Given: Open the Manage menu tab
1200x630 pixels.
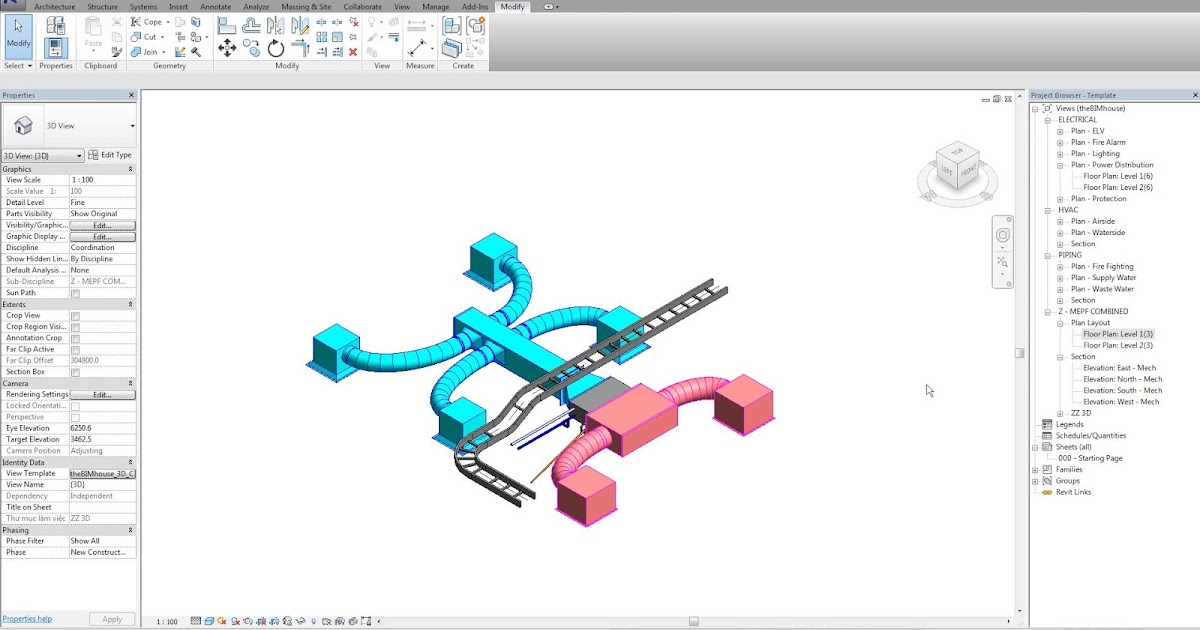Looking at the screenshot, I should 436,6.
